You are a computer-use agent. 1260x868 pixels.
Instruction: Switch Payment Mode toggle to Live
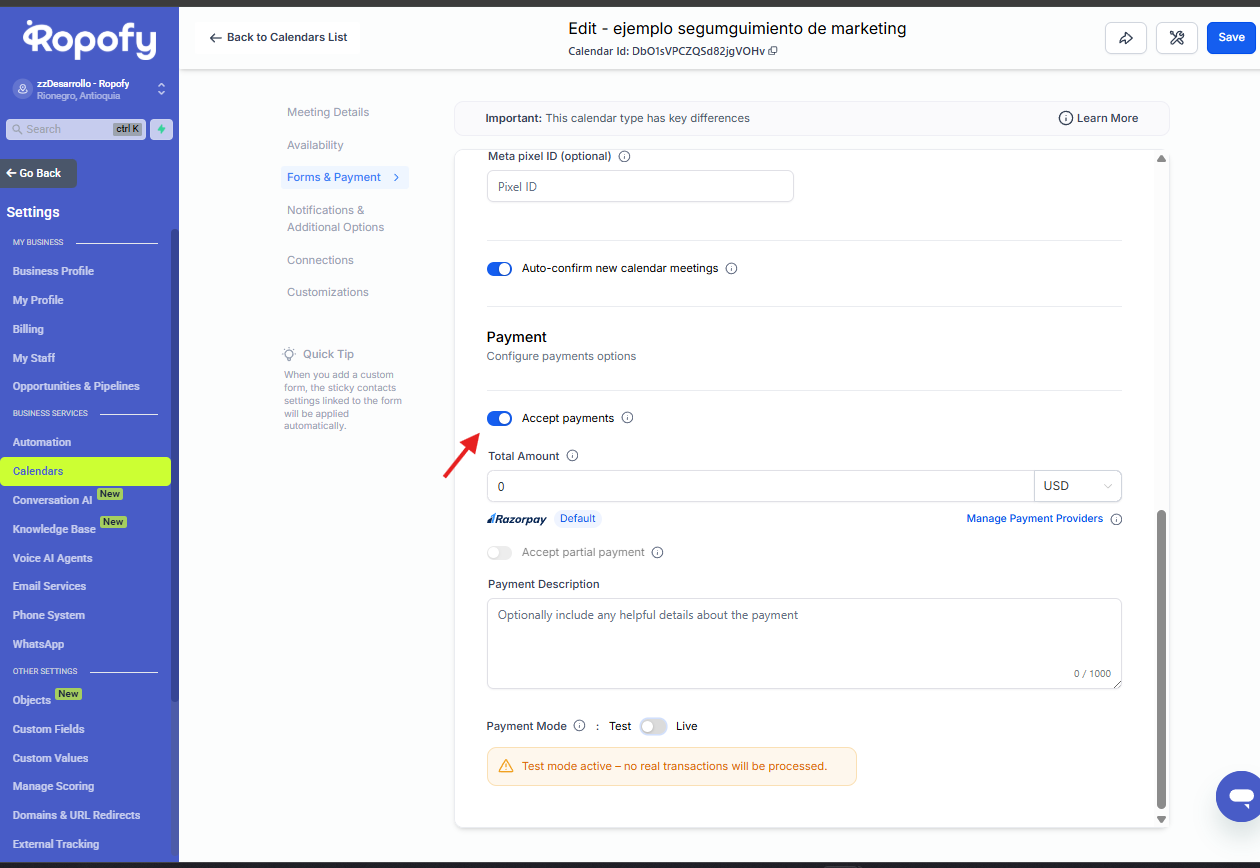[x=653, y=726]
